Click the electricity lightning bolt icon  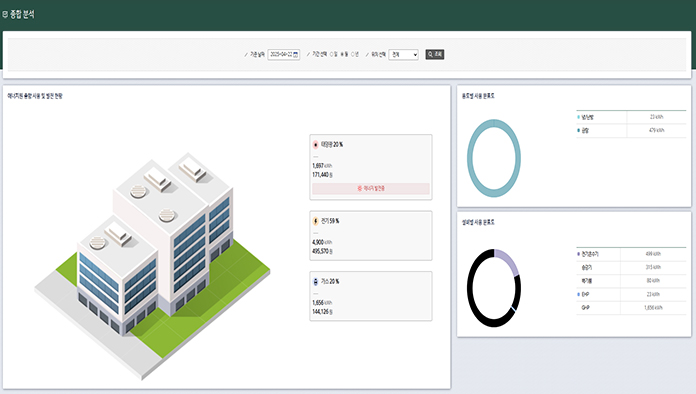tap(316, 221)
